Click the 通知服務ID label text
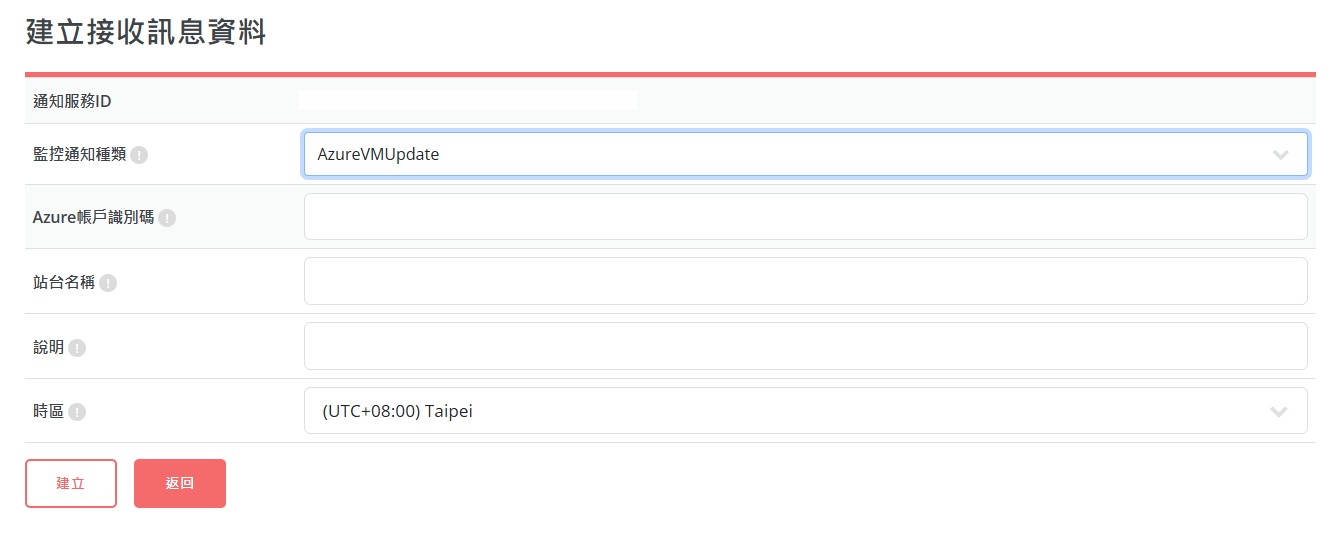The height and width of the screenshot is (533, 1337). tap(71, 100)
